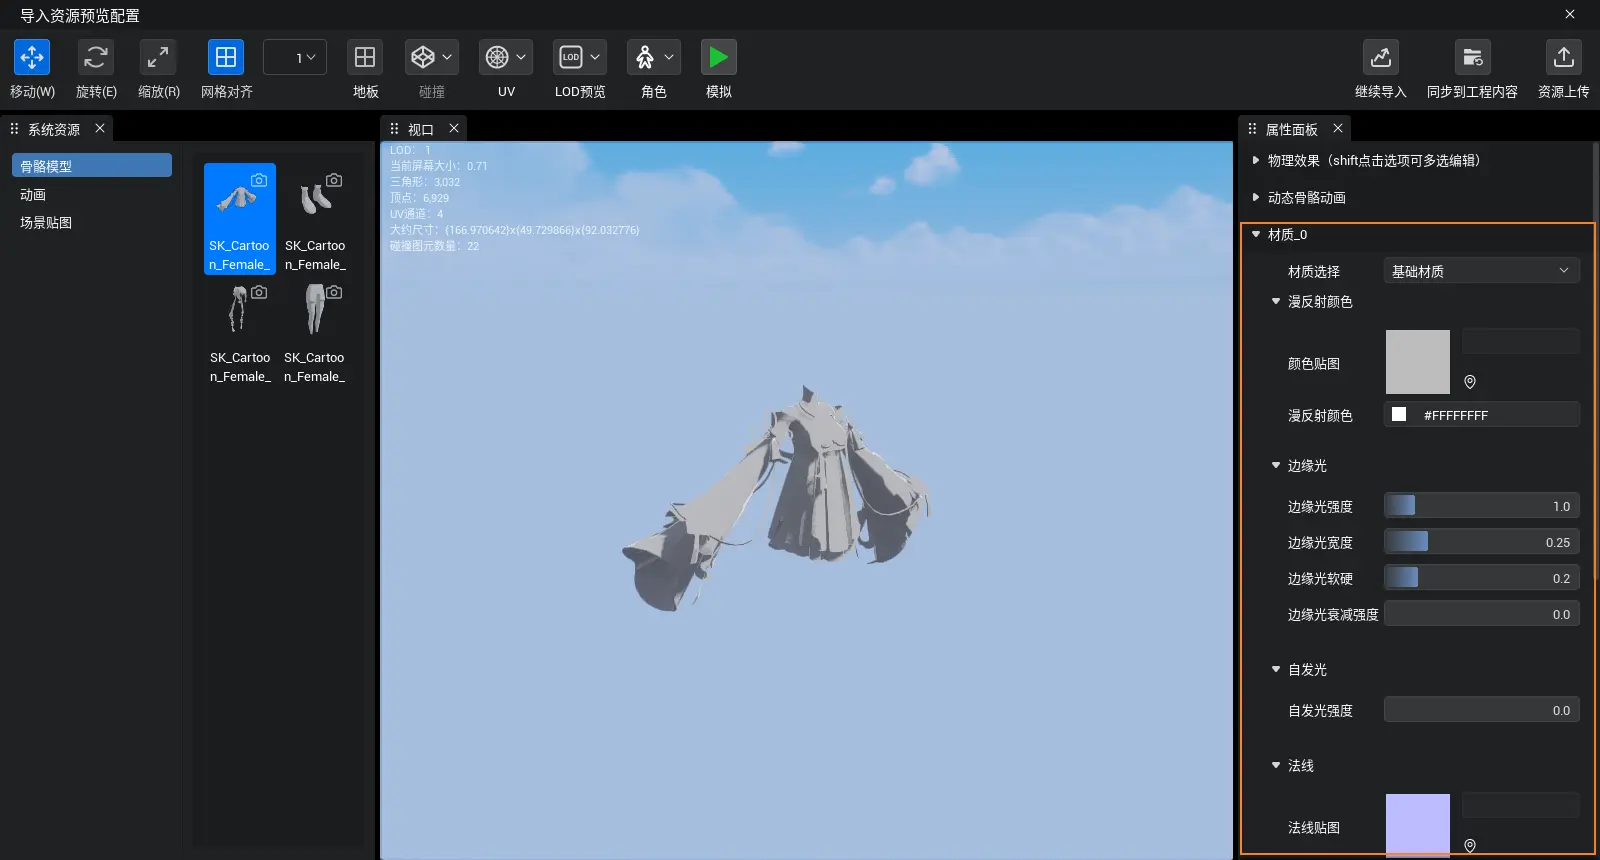
Task: Click the 颜色贴图 texture swatch
Action: pos(1417,362)
